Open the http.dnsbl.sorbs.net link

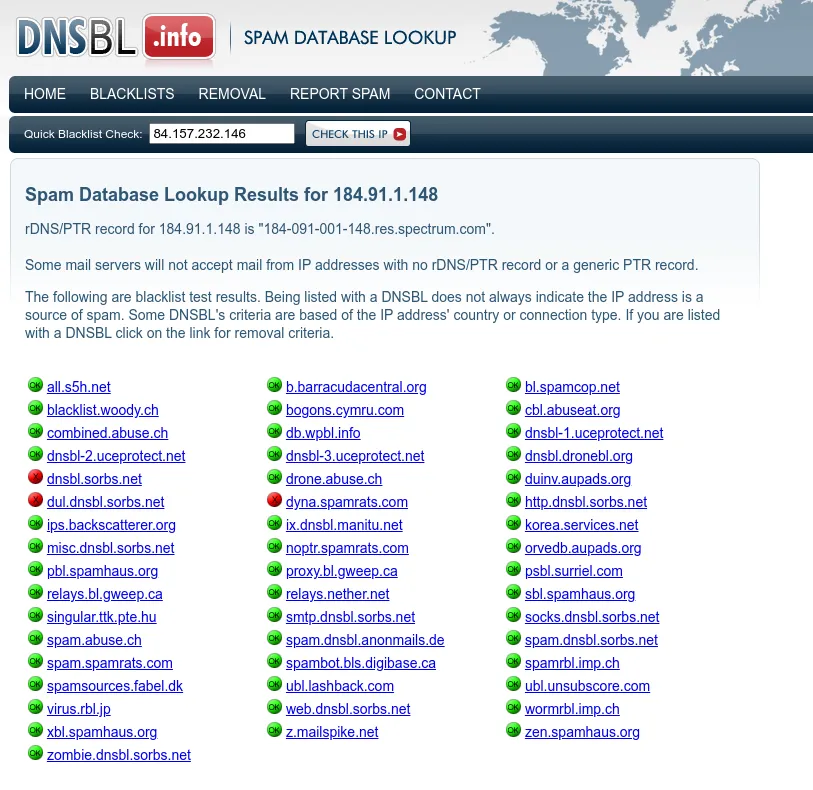point(585,502)
